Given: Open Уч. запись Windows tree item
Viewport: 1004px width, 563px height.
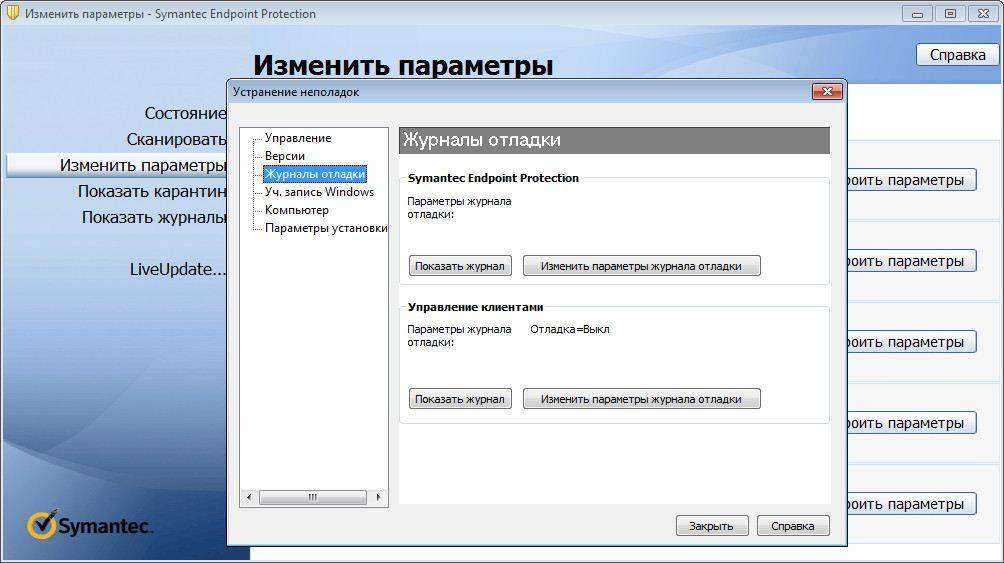Looking at the screenshot, I should tap(320, 192).
